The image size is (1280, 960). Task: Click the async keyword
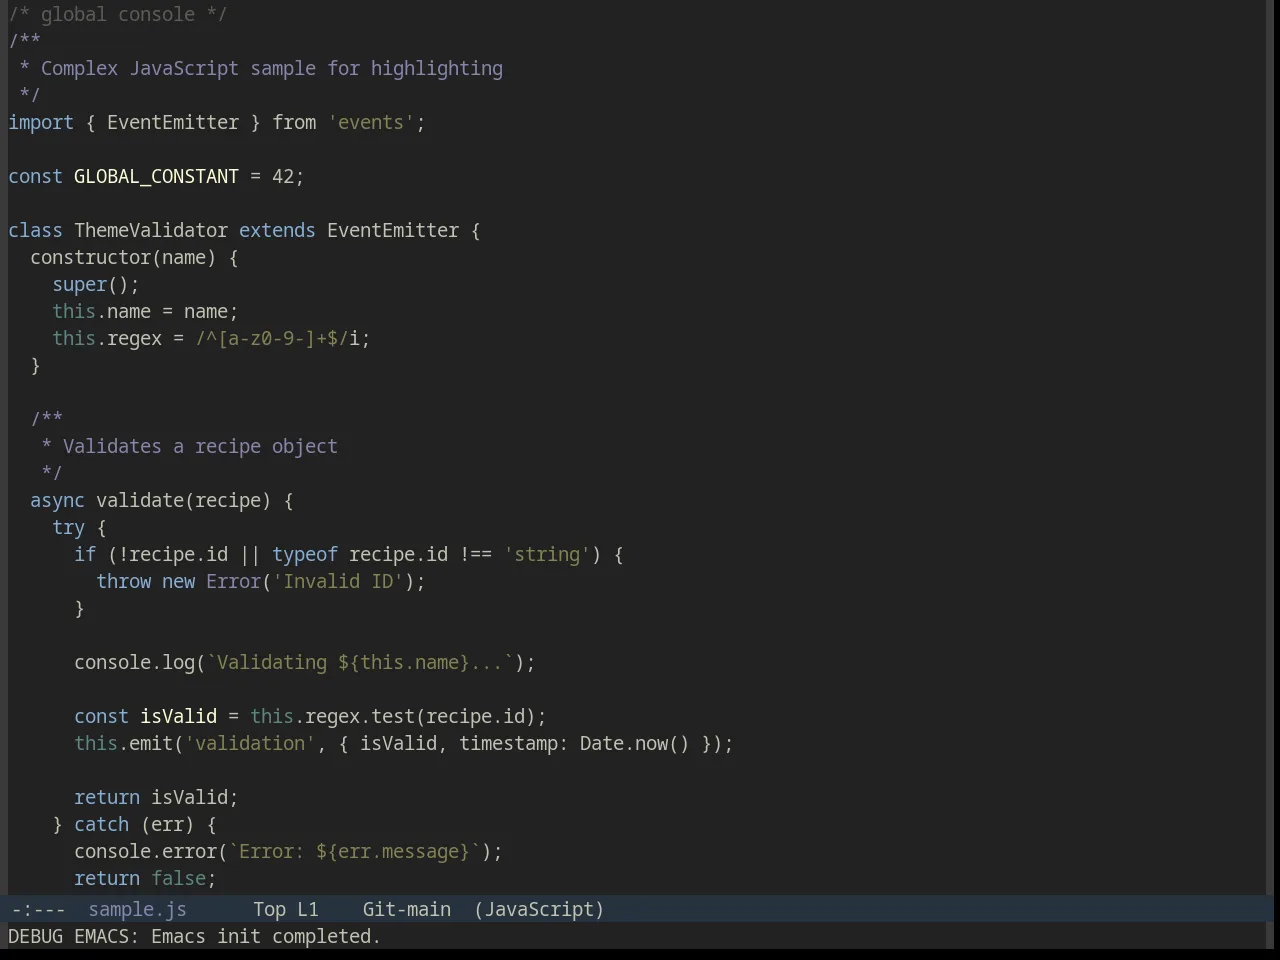(x=57, y=500)
